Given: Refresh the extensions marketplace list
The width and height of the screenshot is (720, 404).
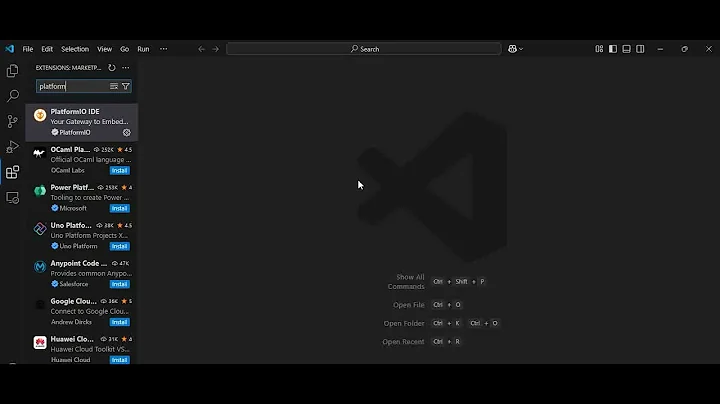Looking at the screenshot, I should (x=112, y=67).
